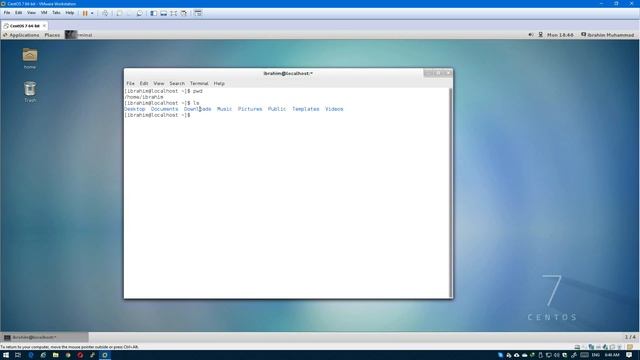Viewport: 640px width, 360px height.
Task: Open terminal Search menu
Action: pos(177,83)
